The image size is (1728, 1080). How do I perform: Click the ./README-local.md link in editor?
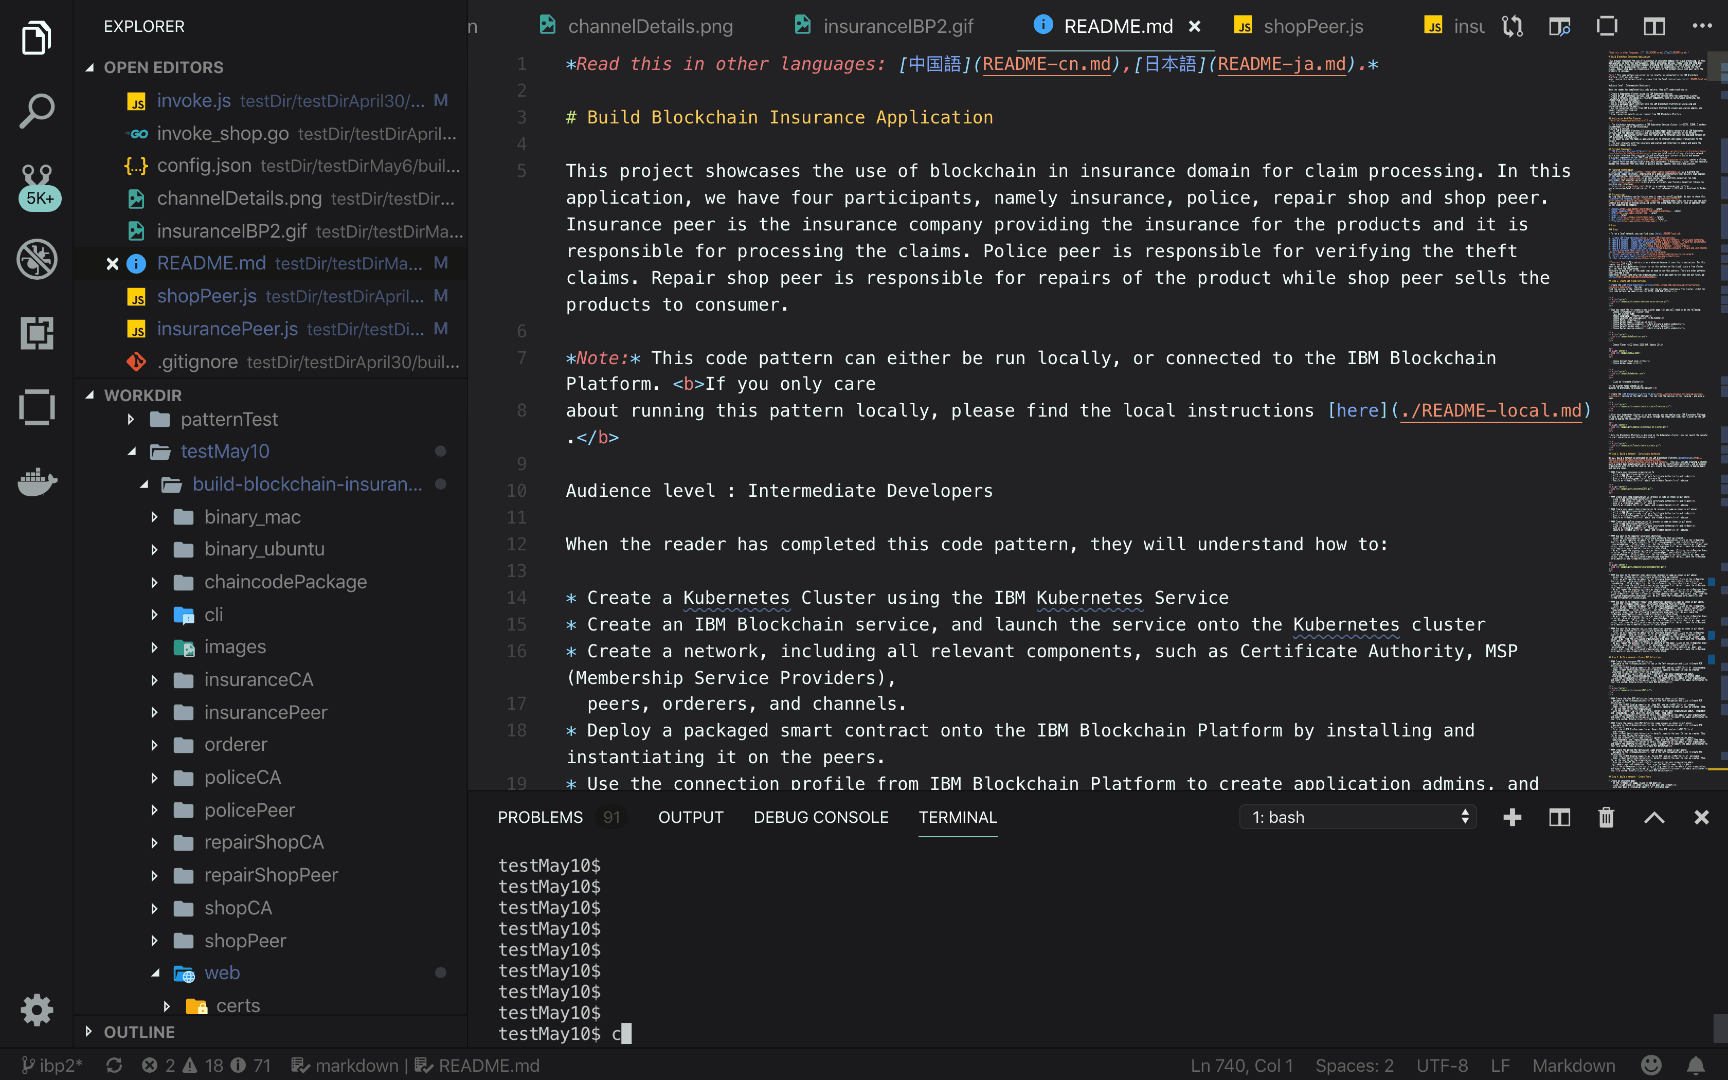coord(1491,411)
